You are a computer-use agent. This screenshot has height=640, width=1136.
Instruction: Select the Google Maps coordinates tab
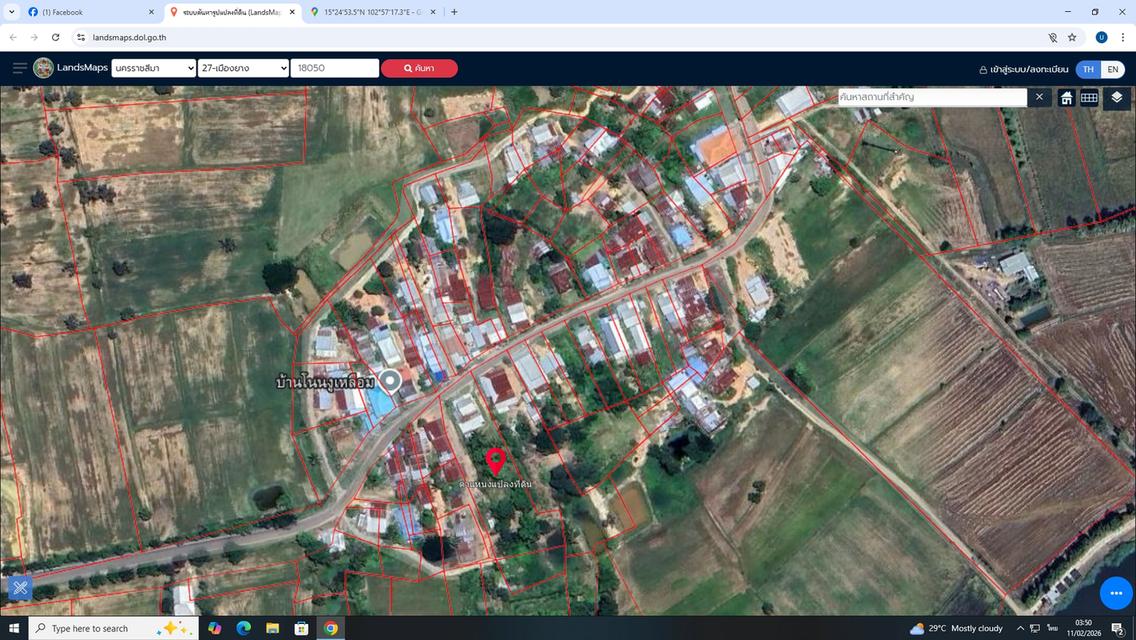click(x=370, y=11)
